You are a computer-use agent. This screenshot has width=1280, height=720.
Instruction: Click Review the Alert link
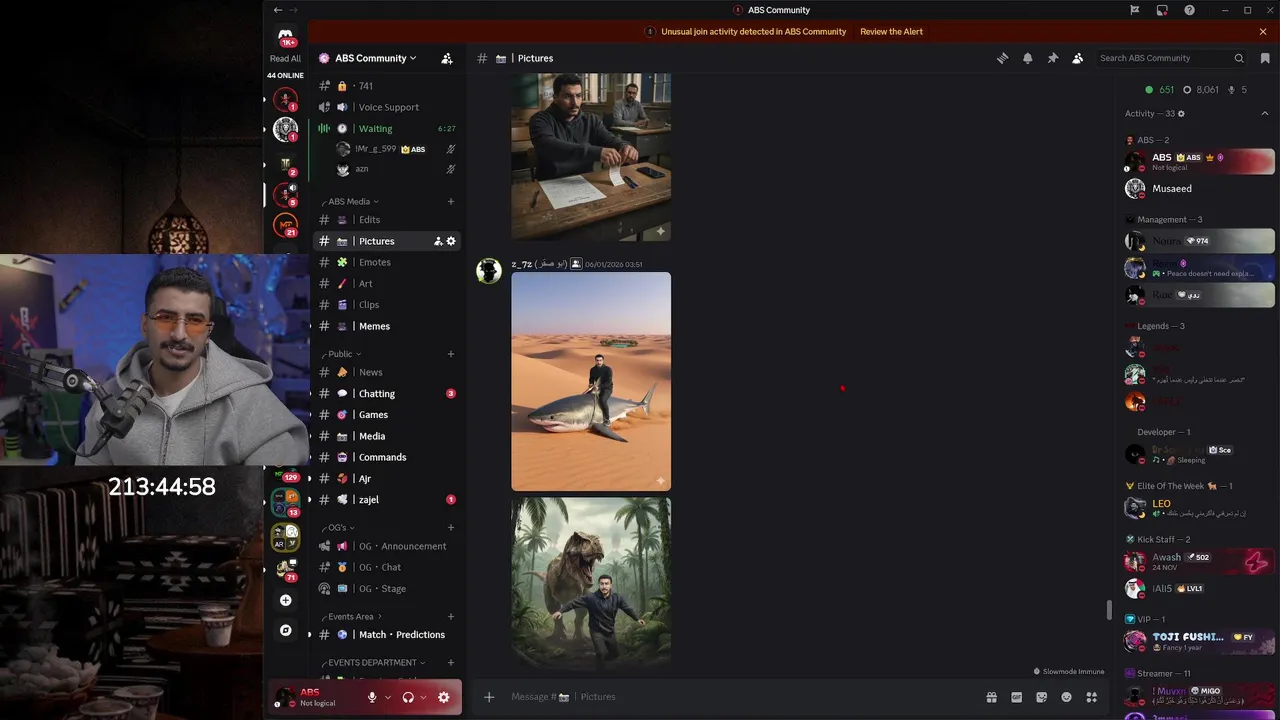tap(891, 32)
